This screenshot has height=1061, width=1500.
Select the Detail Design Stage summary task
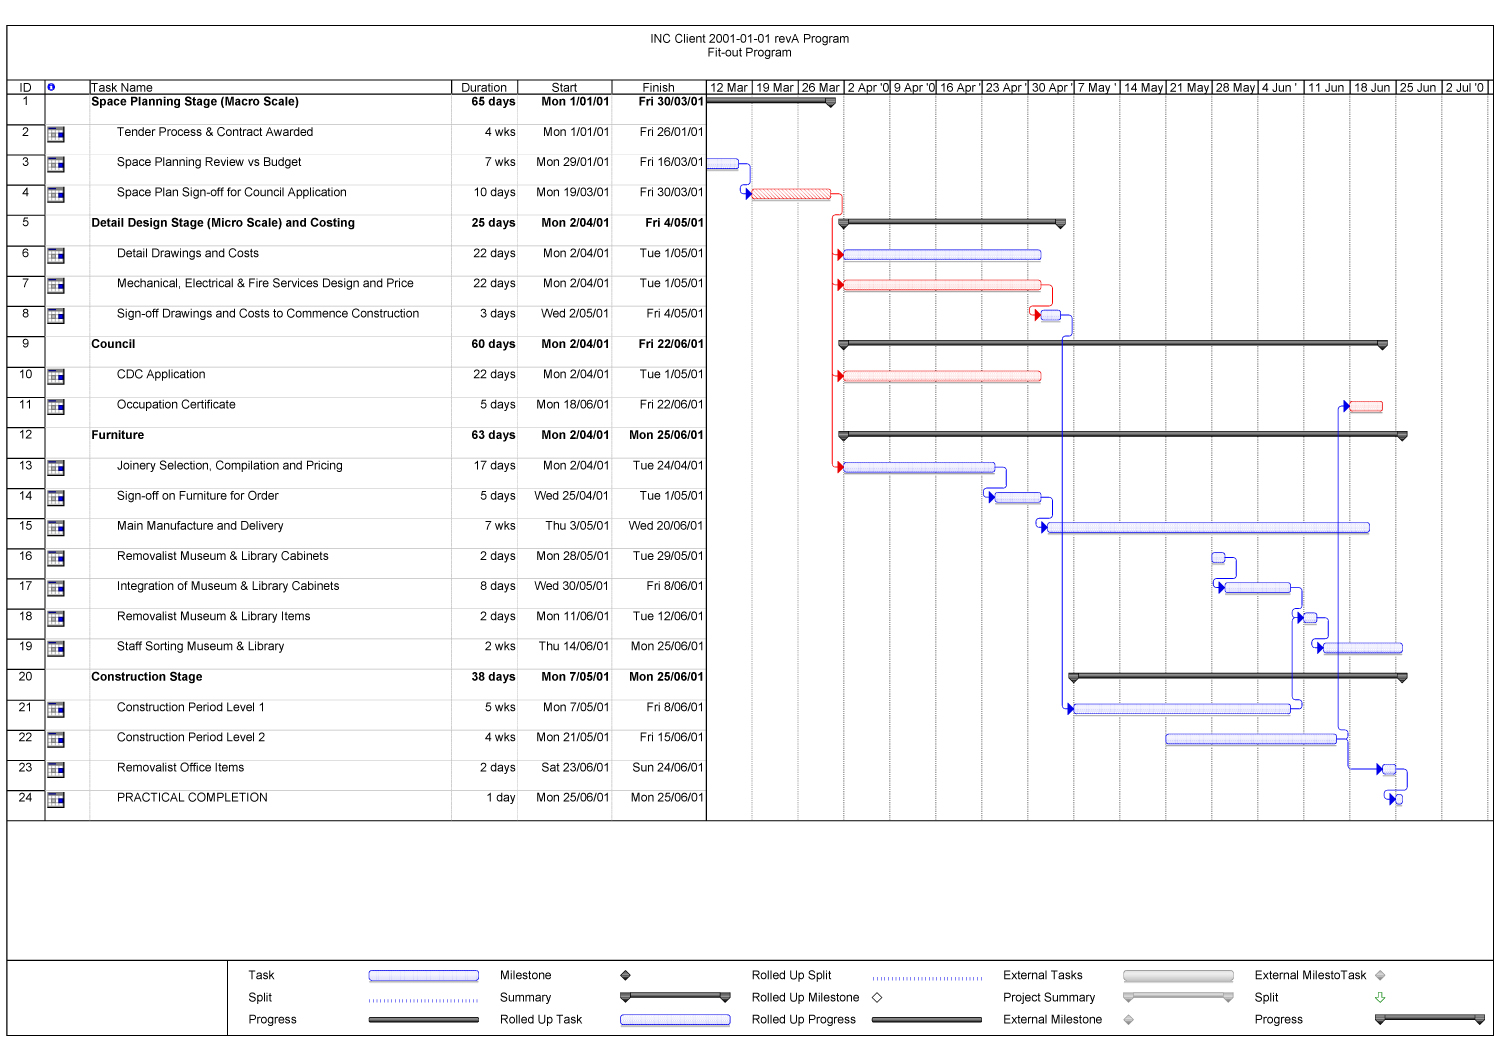click(223, 223)
